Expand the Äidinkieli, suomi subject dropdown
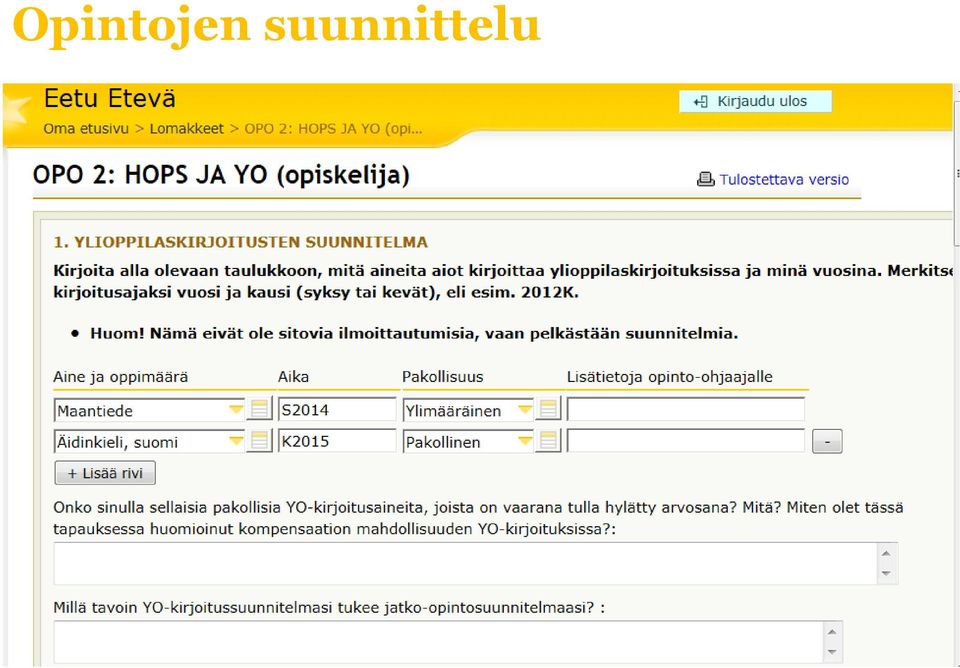 pyautogui.click(x=236, y=441)
